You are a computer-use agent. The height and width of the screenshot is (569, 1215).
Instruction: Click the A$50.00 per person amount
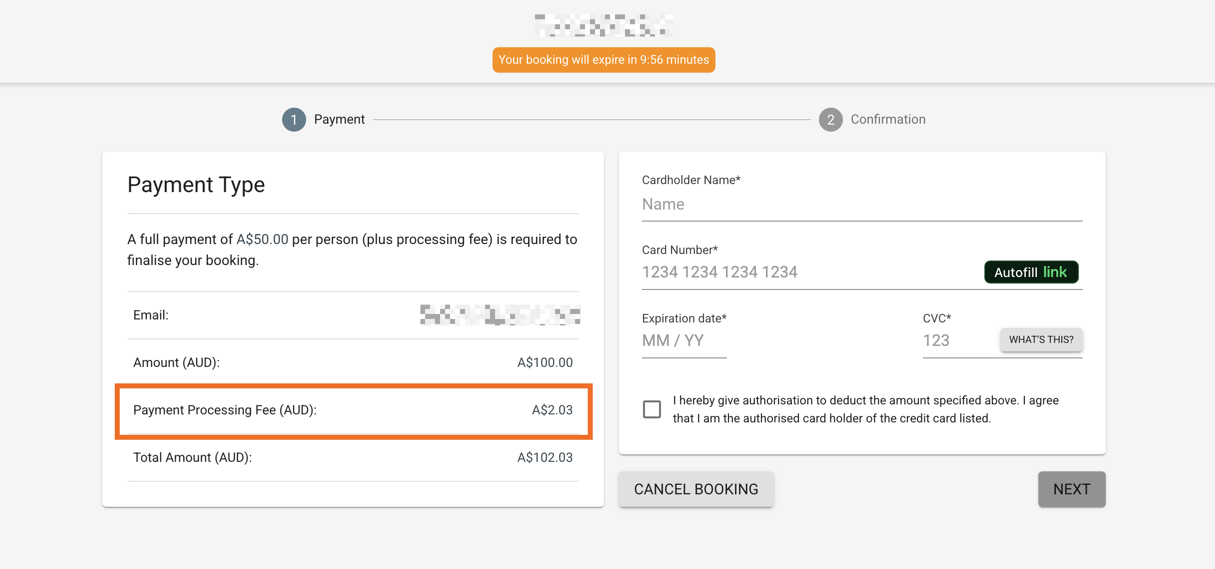click(262, 240)
